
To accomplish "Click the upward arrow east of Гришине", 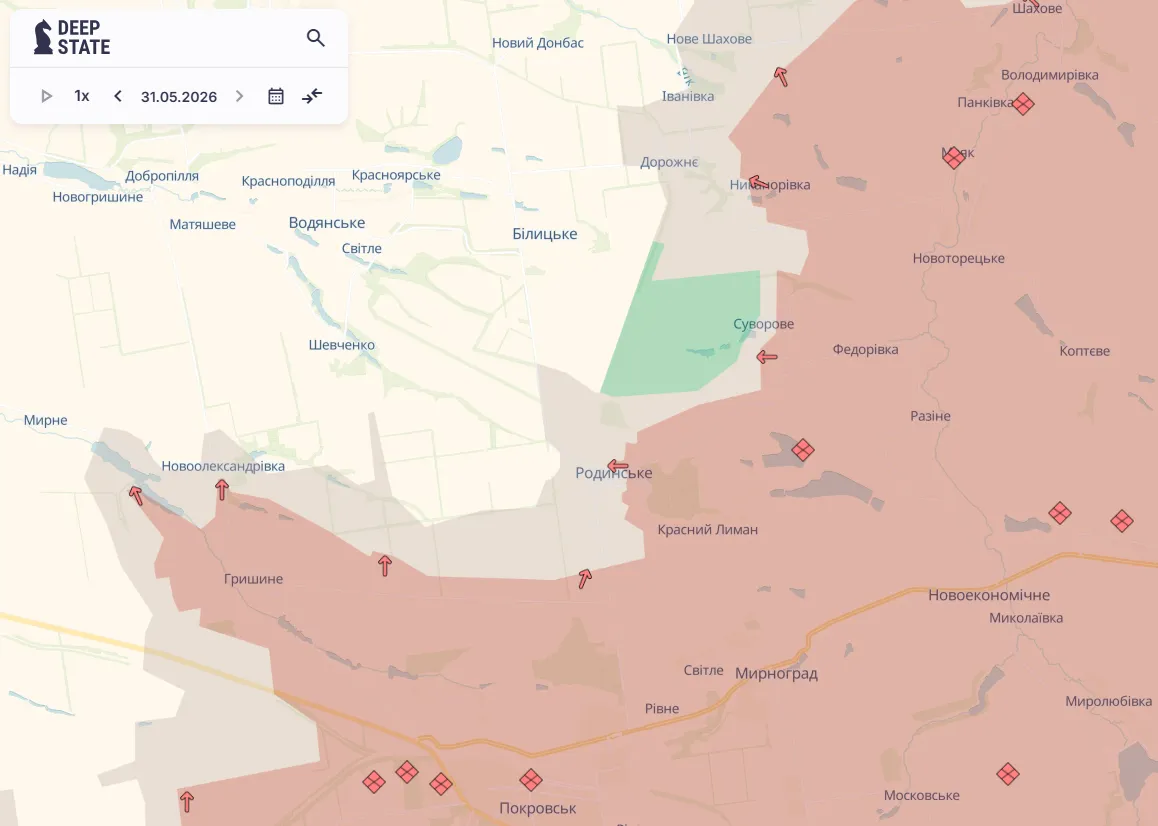I will [385, 565].
